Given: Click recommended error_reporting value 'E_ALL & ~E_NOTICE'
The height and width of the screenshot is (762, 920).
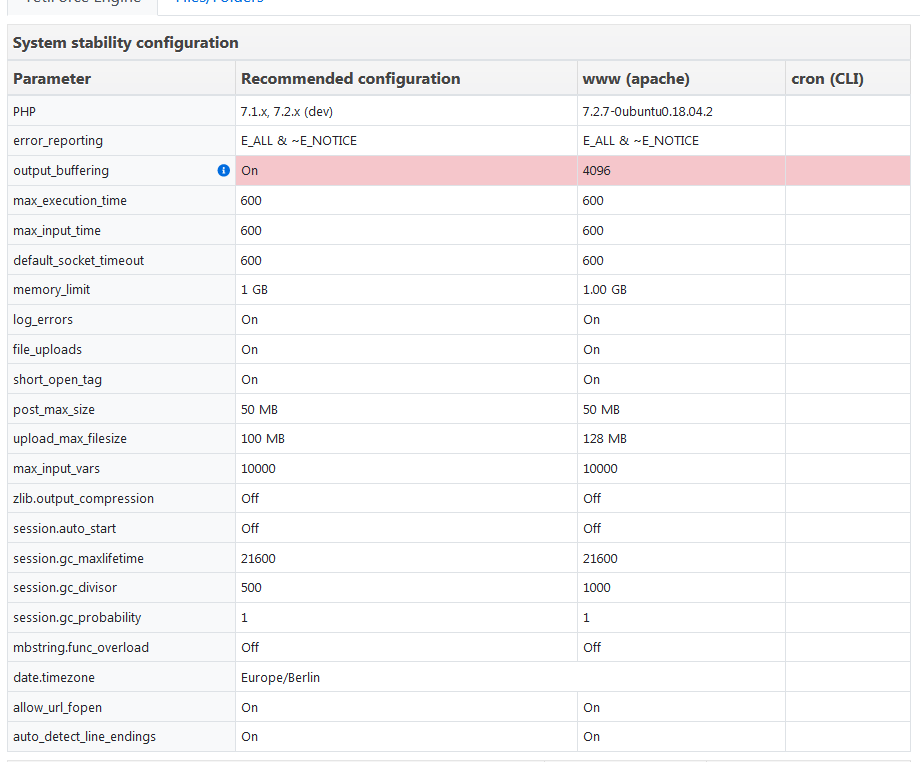Looking at the screenshot, I should click(x=299, y=141).
